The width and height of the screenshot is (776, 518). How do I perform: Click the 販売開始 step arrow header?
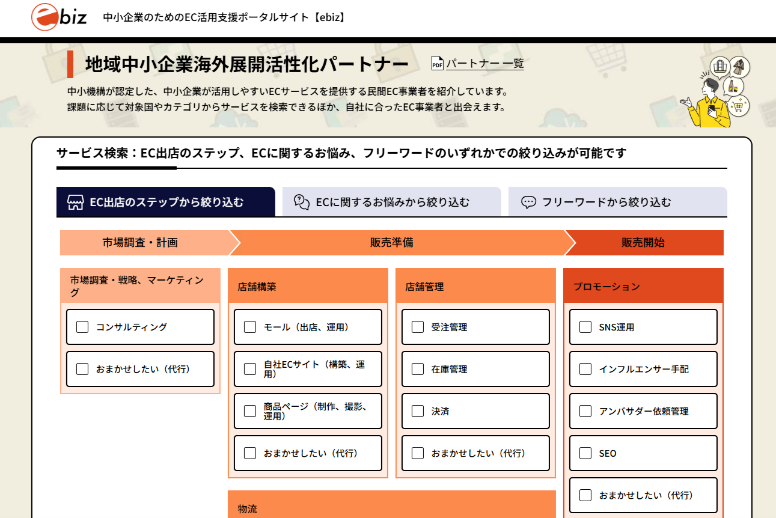pyautogui.click(x=644, y=242)
